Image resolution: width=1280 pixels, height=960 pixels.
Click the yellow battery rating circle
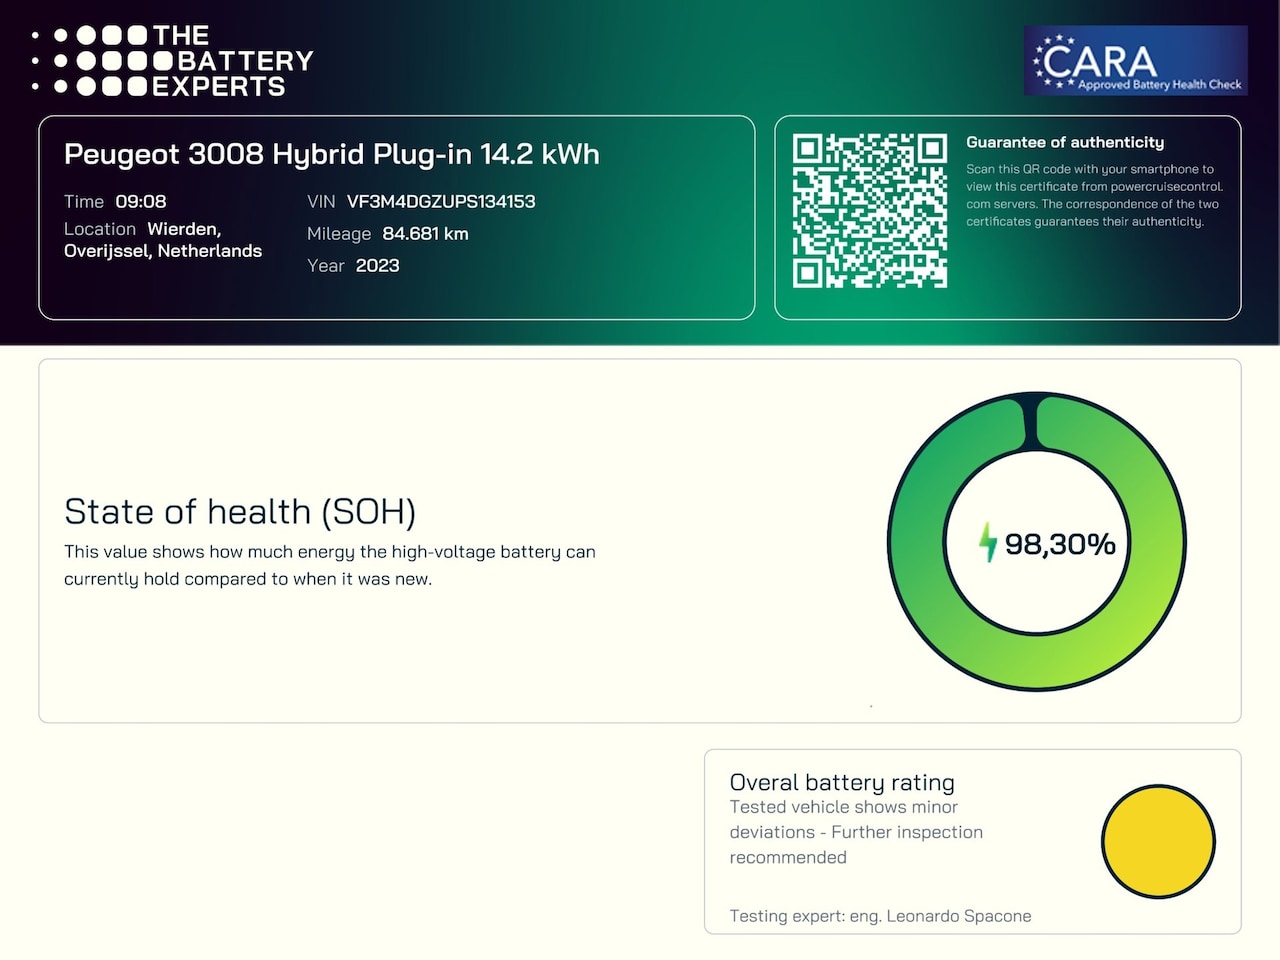(1158, 841)
